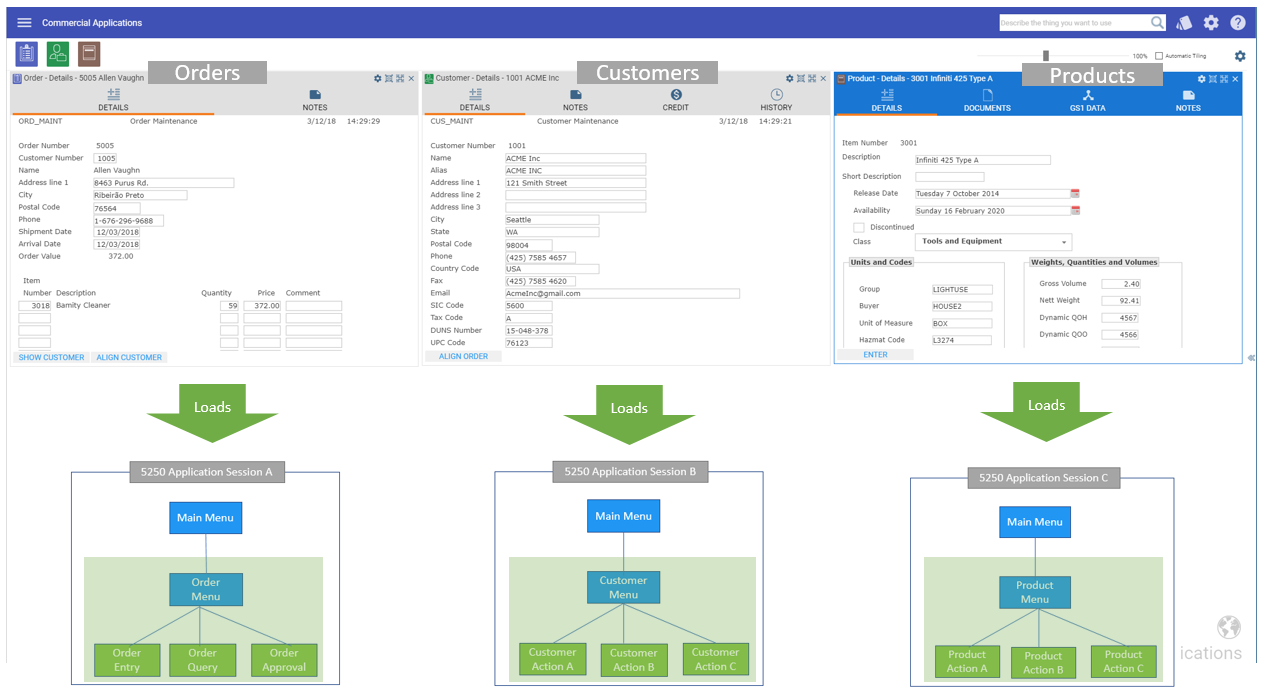Open the Customer CREDIT tab
This screenshot has height=698, width=1270.
(676, 99)
